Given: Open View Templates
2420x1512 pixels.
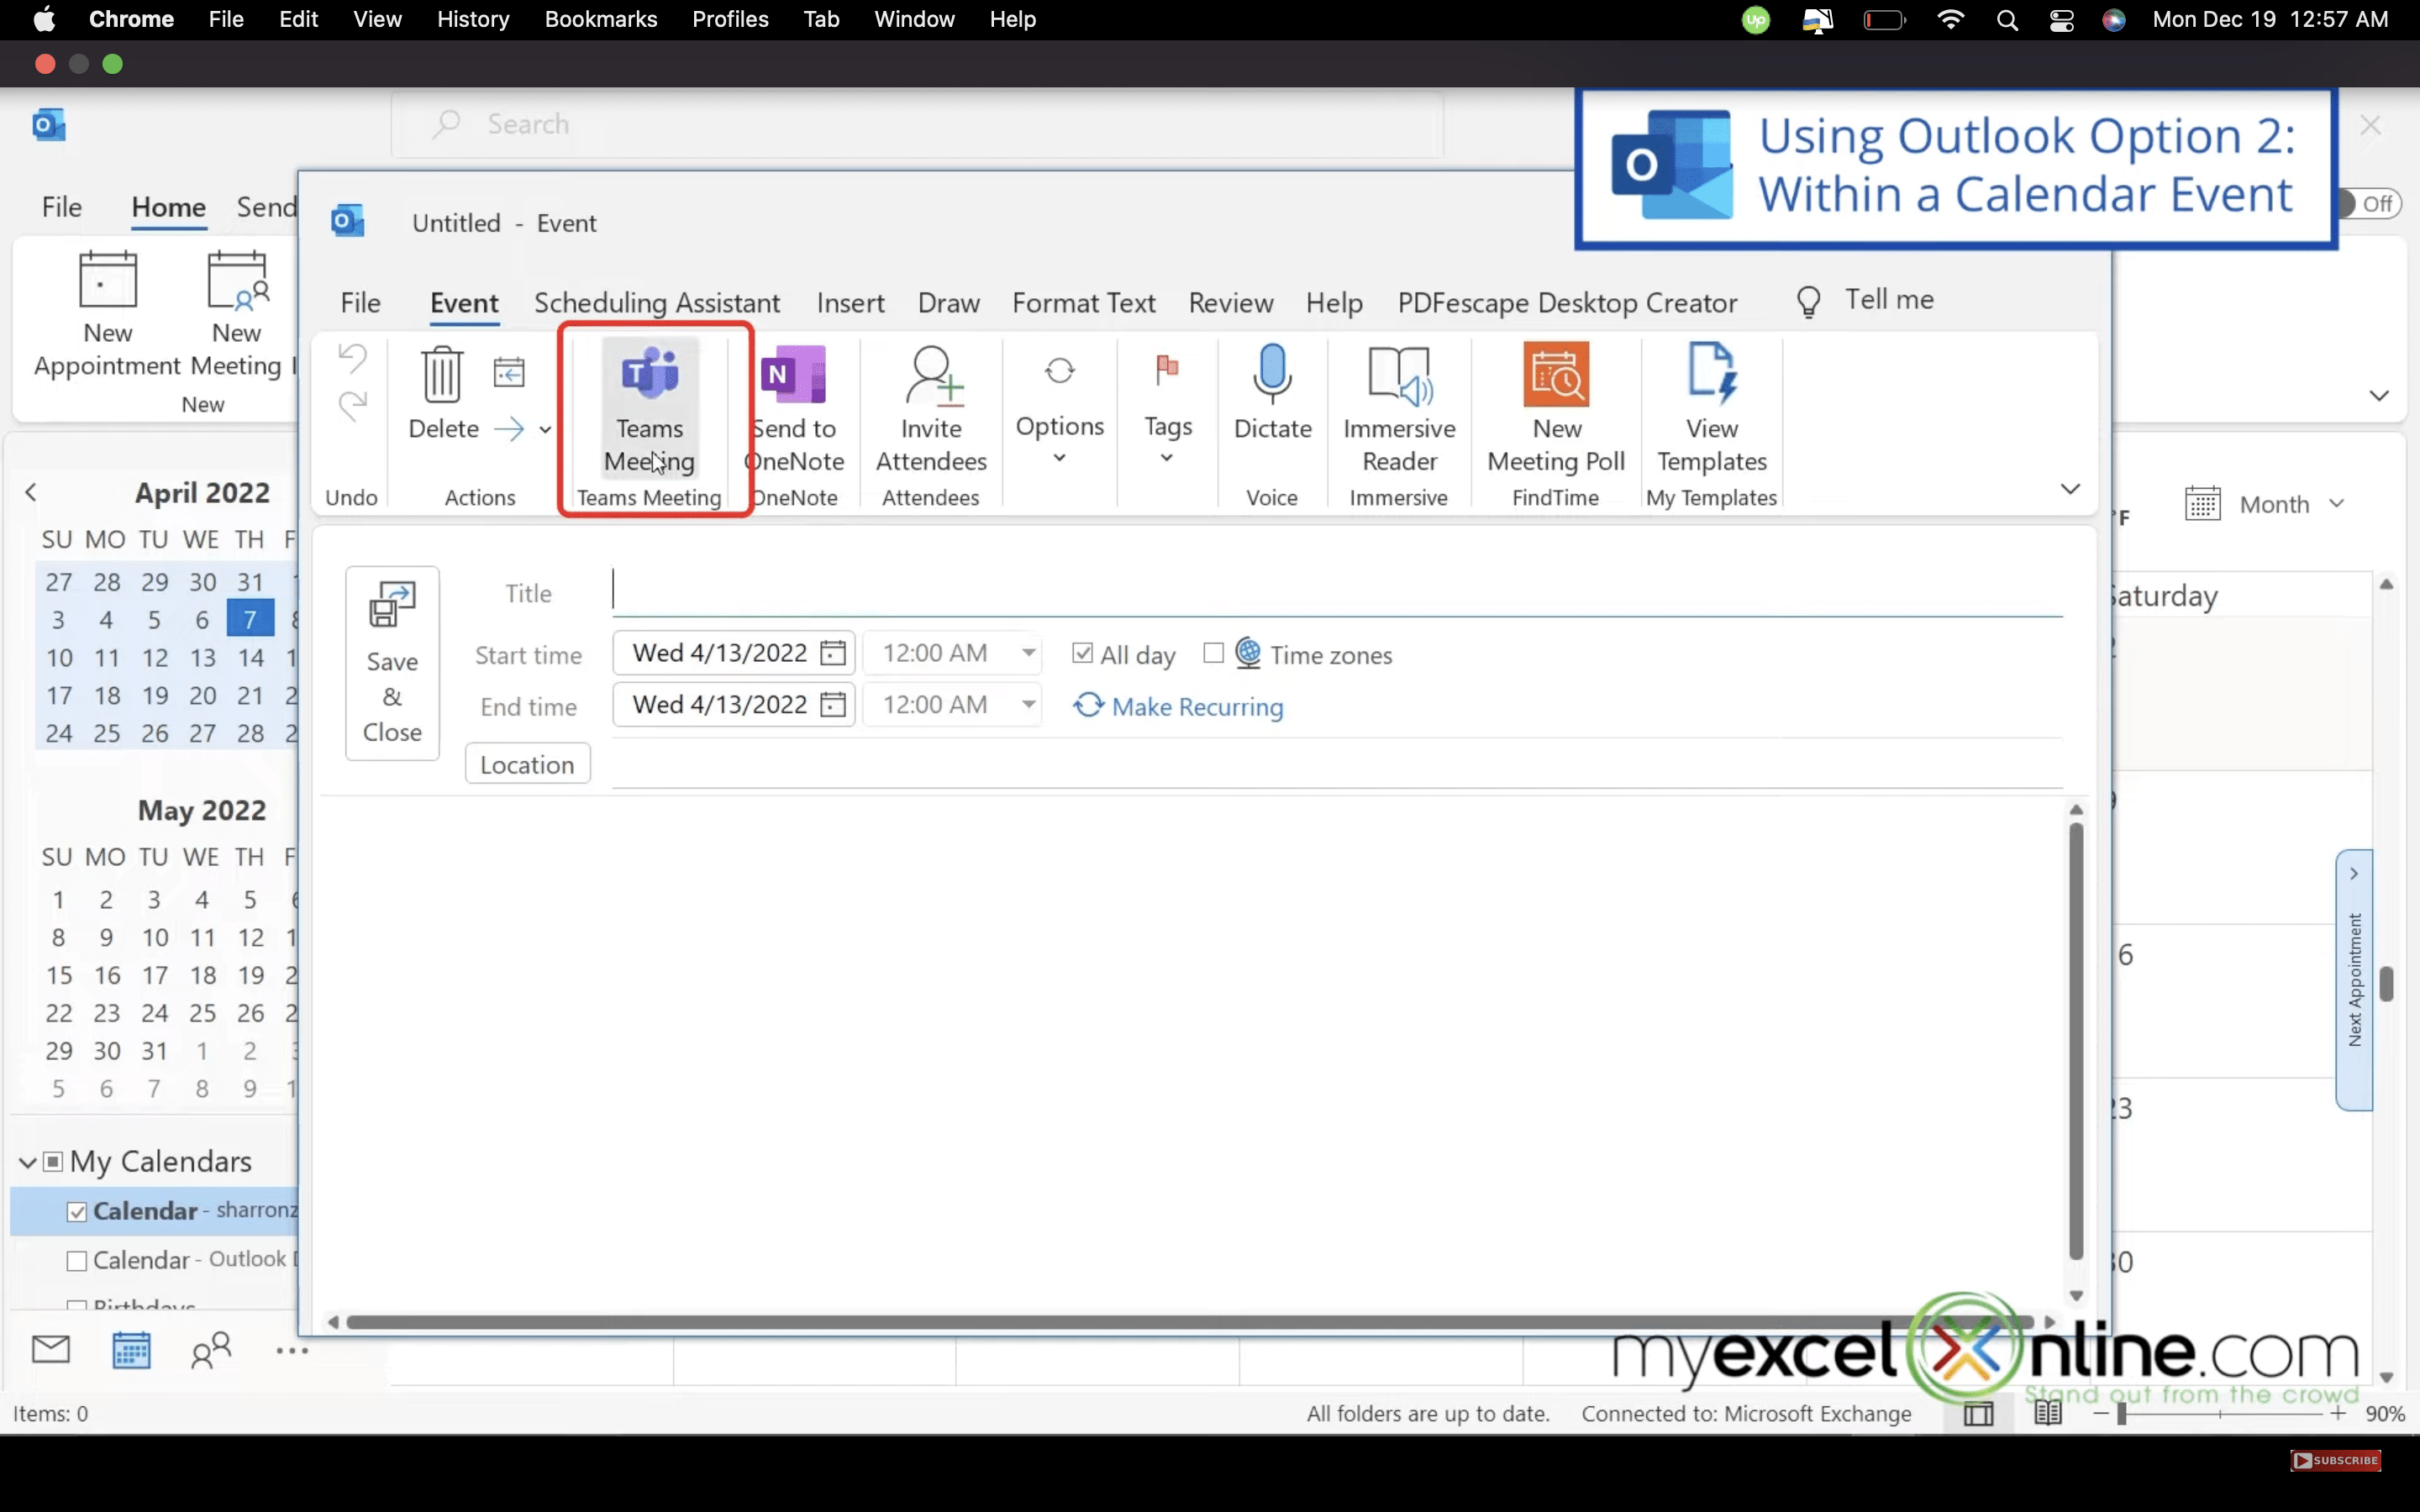Looking at the screenshot, I should [1712, 409].
